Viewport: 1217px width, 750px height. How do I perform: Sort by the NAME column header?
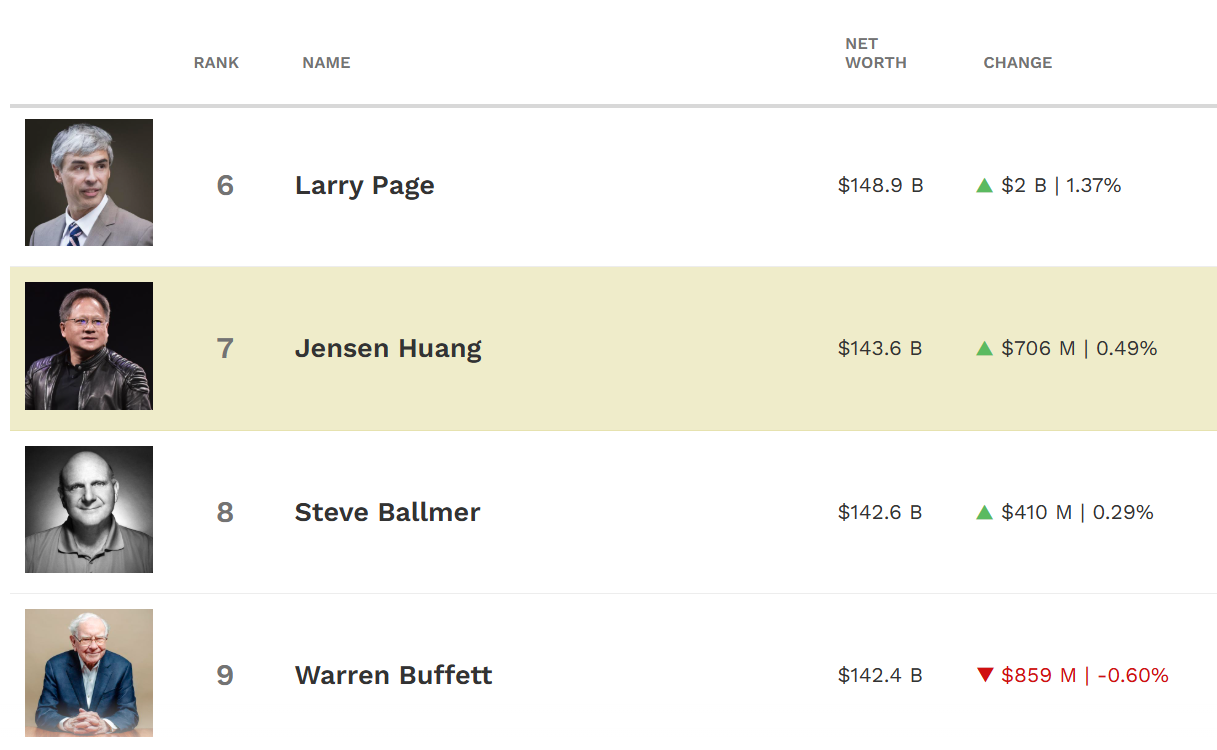pos(326,62)
